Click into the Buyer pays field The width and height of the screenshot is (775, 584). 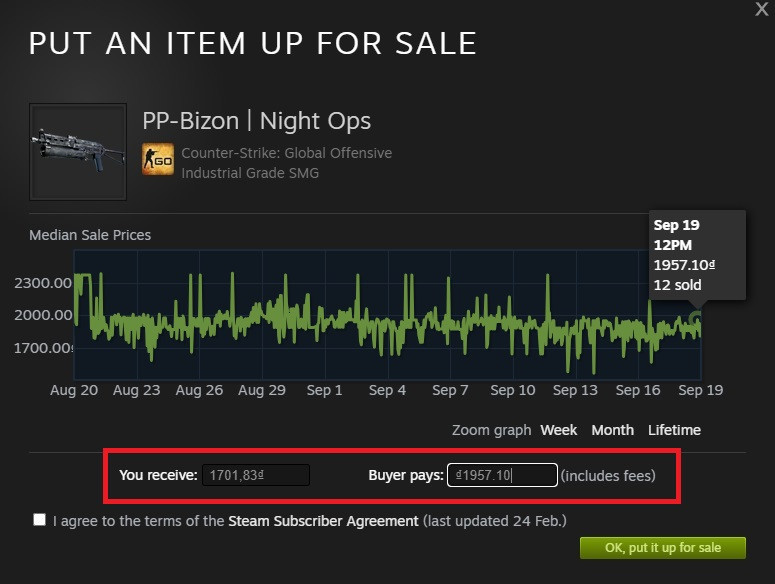coord(502,475)
